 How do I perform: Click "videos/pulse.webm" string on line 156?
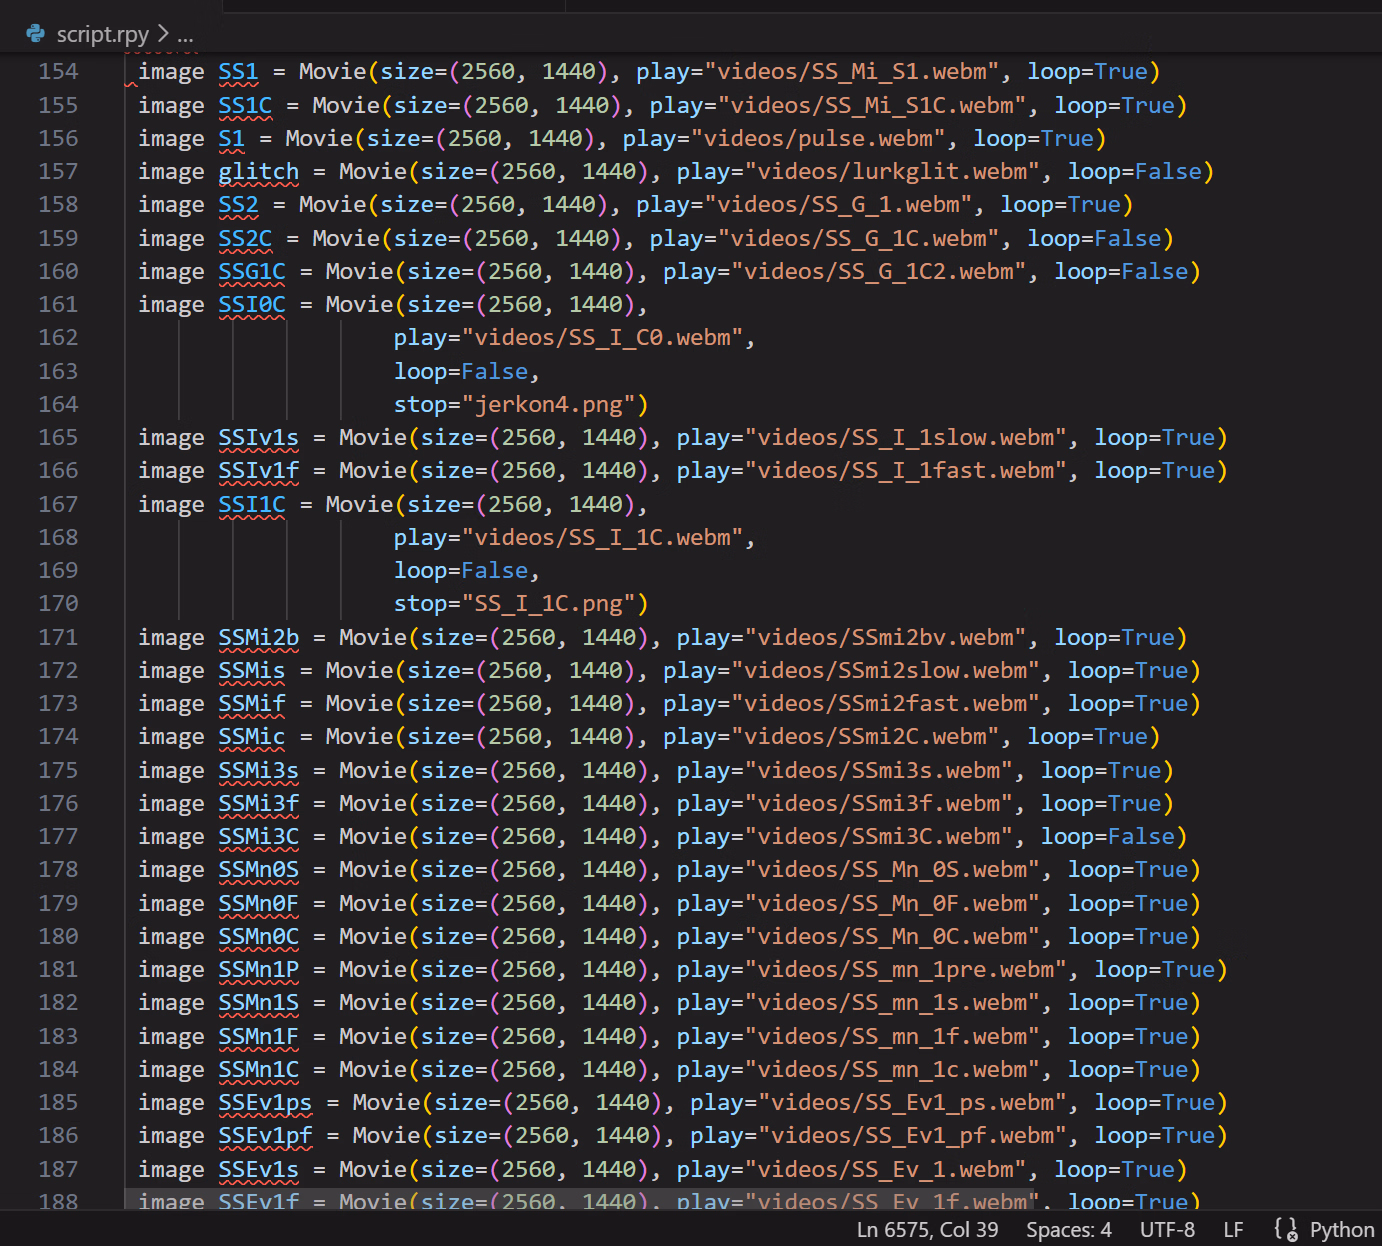point(783,138)
